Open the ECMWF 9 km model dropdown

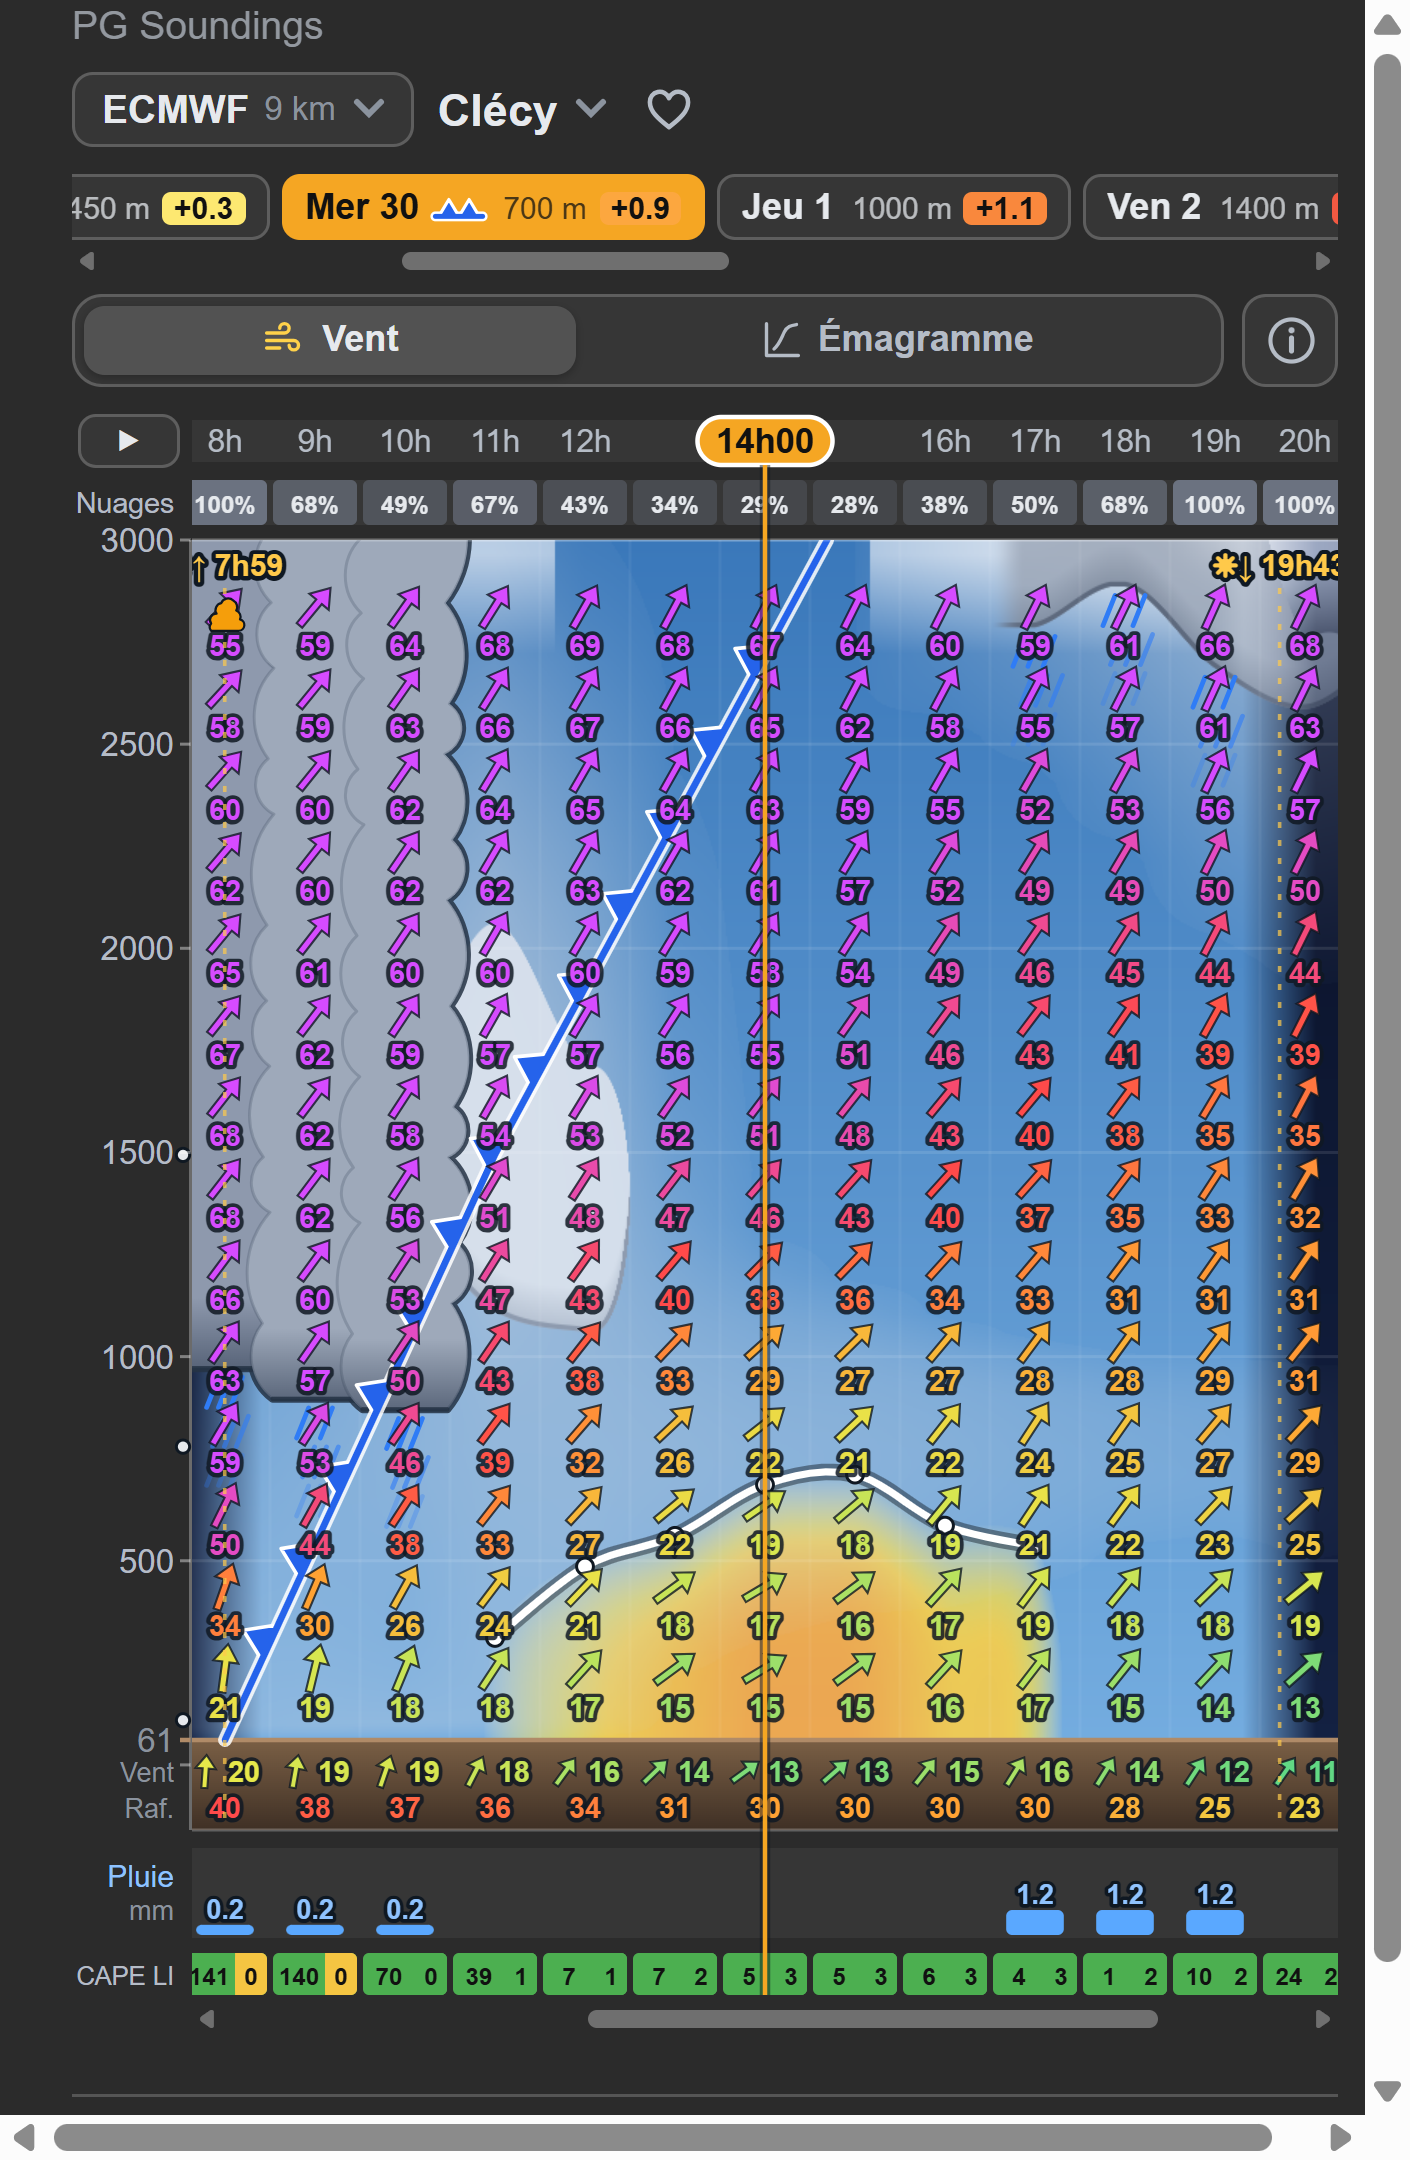(x=243, y=110)
